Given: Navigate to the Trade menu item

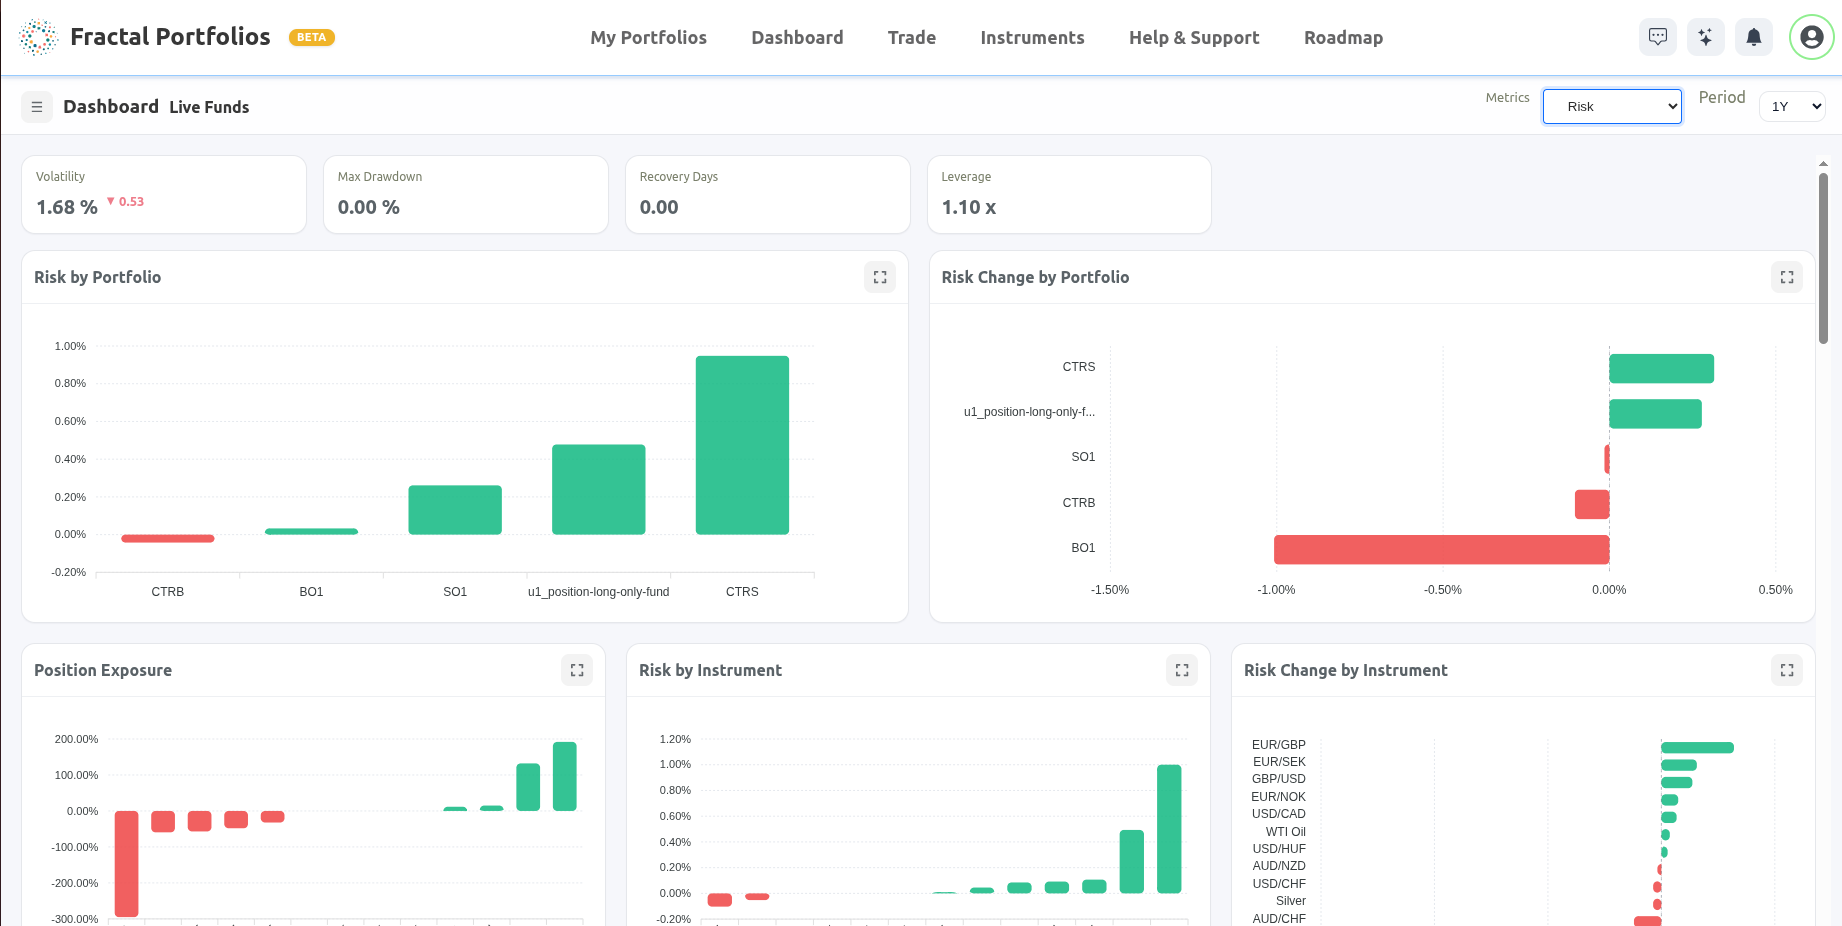Looking at the screenshot, I should click(x=911, y=37).
